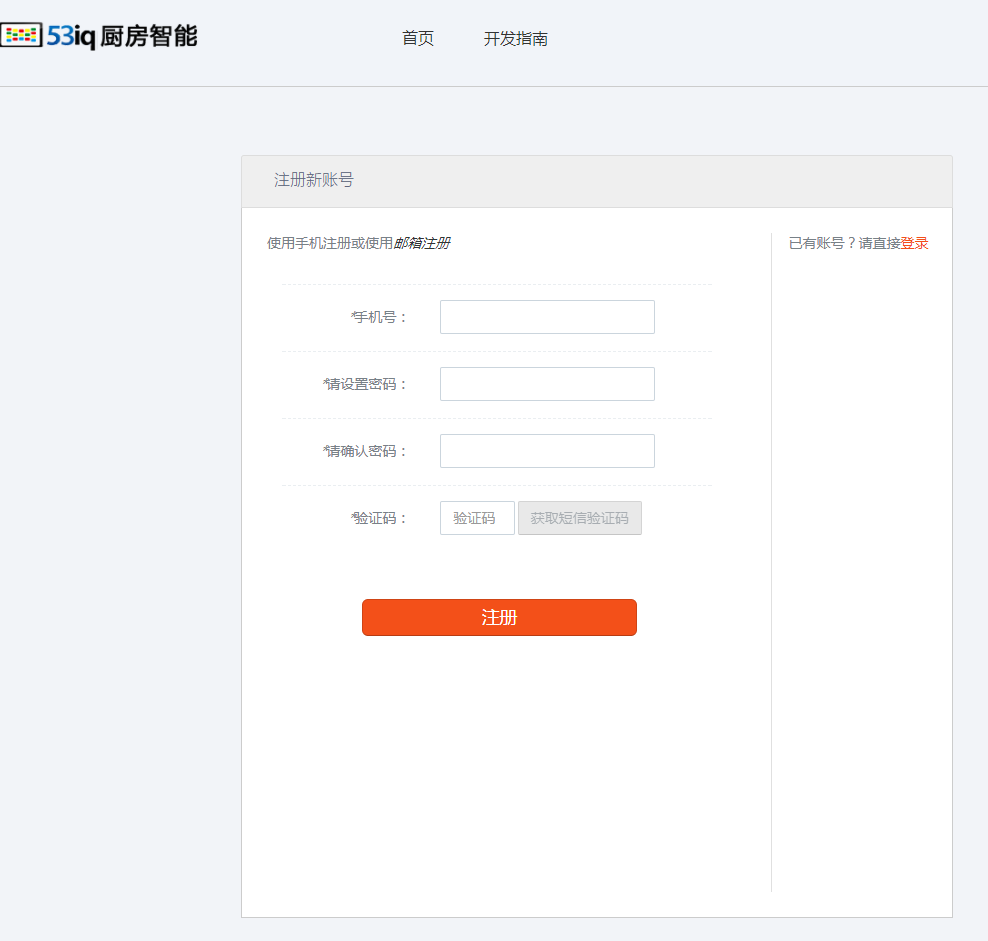Screen dimensions: 988x941
Task: Click the 53iq brand text in logo
Action: (70, 37)
